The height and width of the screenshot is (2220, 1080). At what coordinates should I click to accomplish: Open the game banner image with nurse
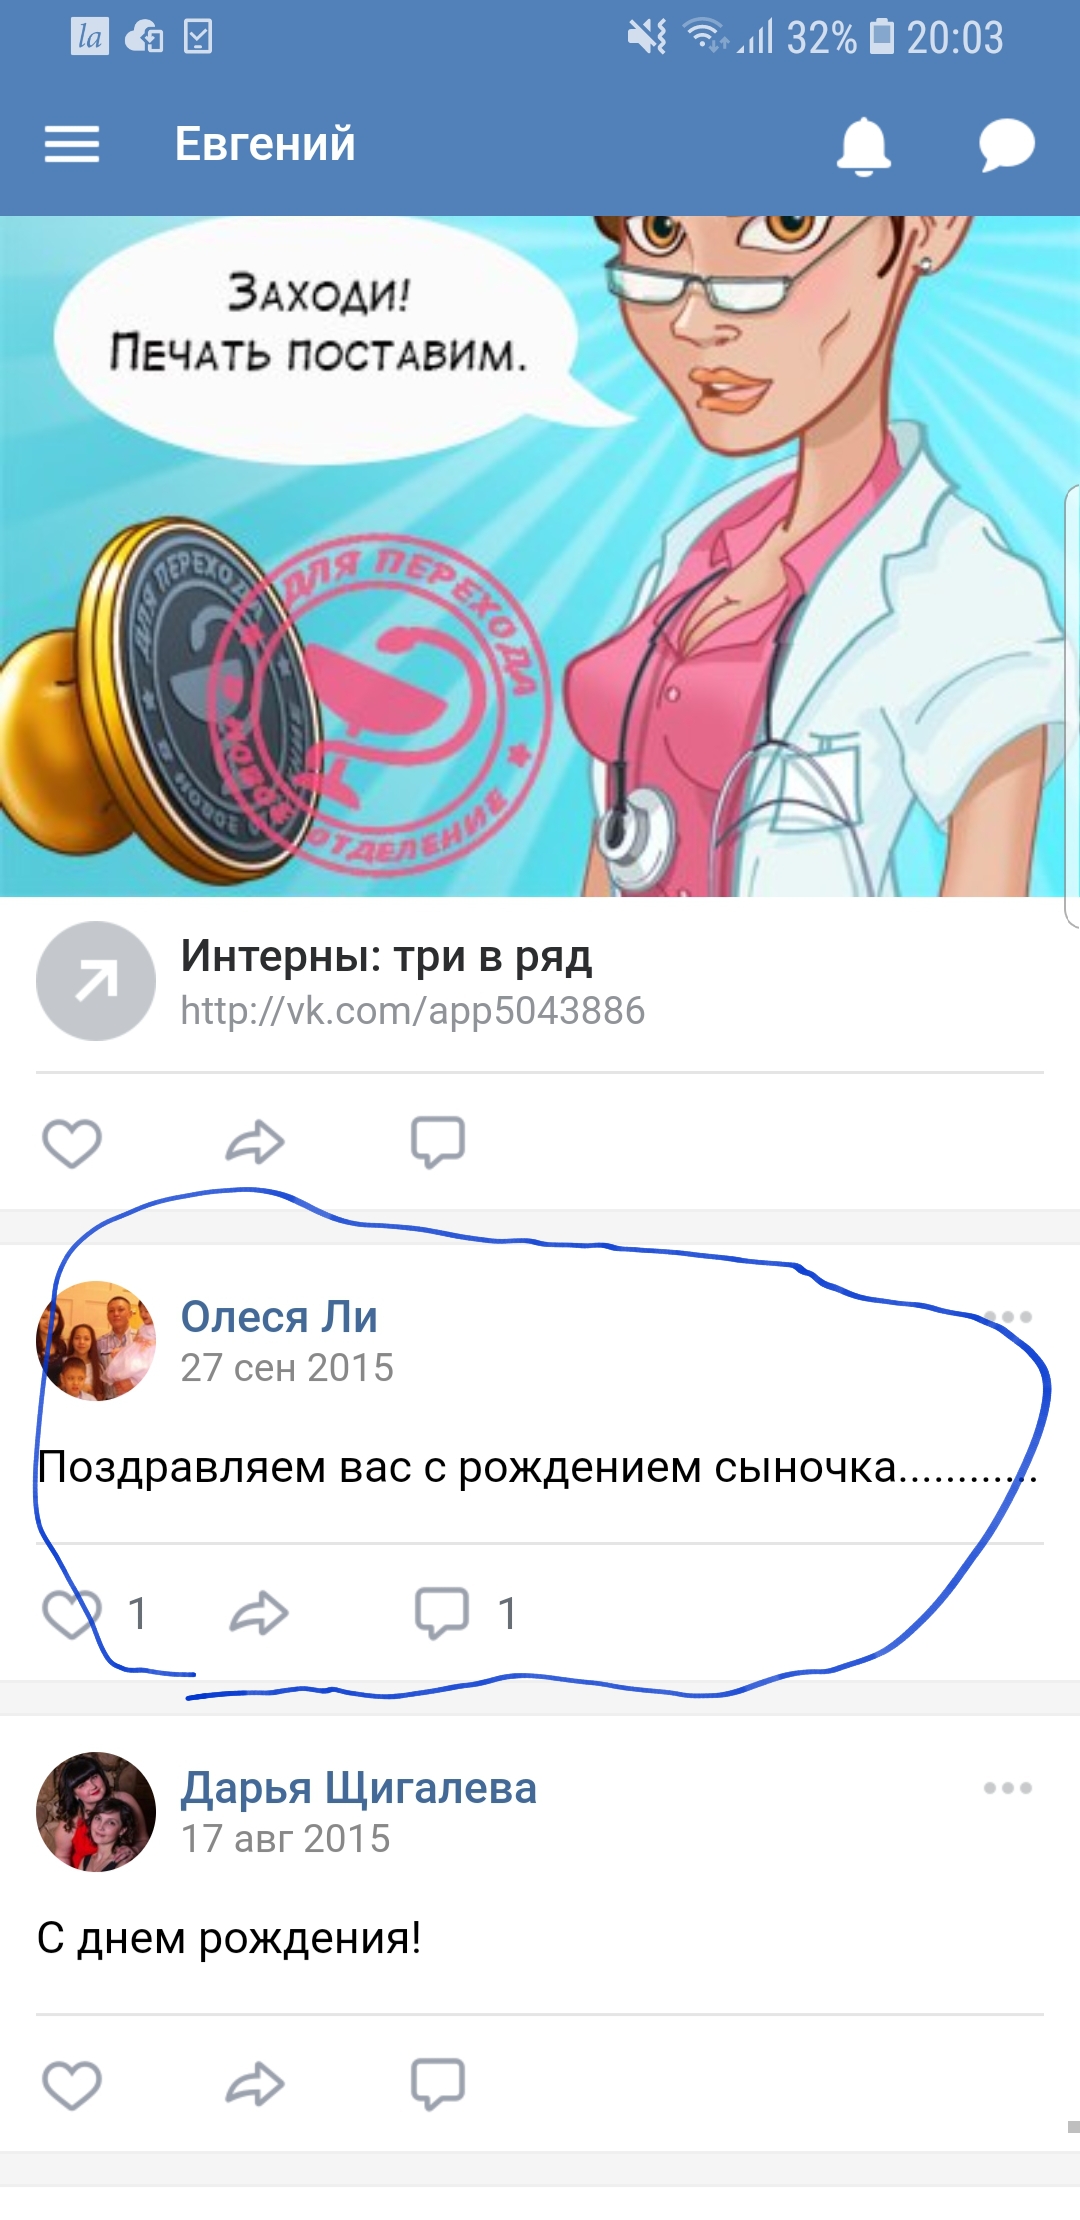540,556
